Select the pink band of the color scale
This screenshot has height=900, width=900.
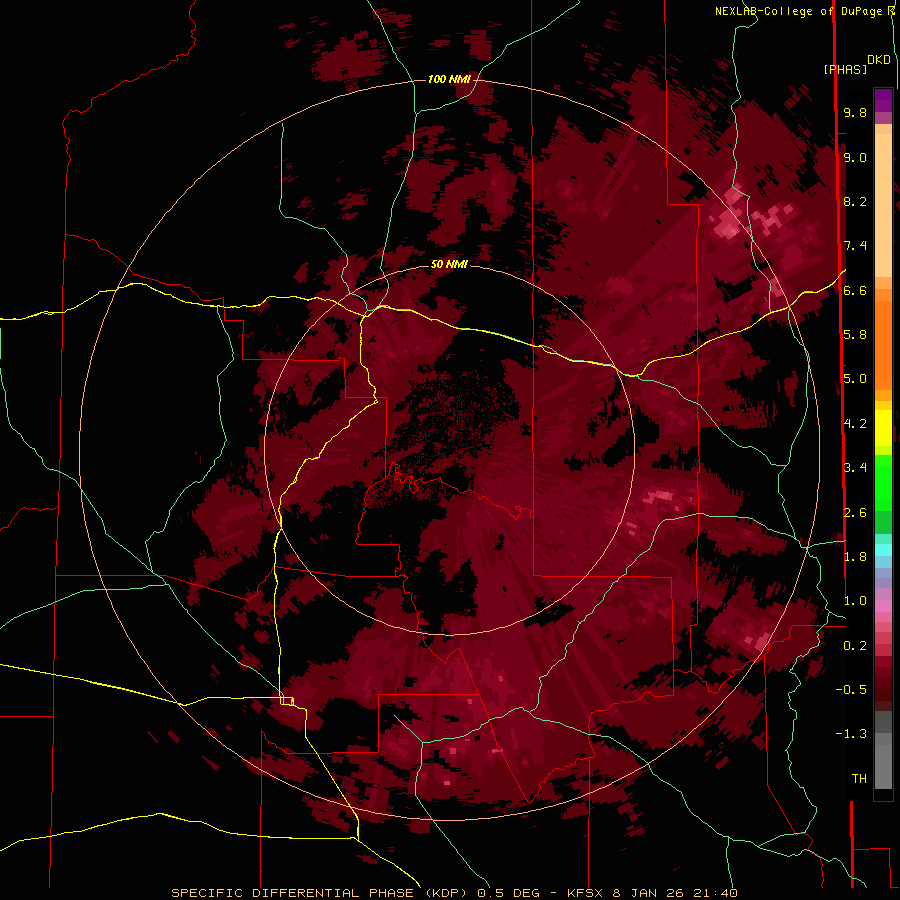point(883,606)
